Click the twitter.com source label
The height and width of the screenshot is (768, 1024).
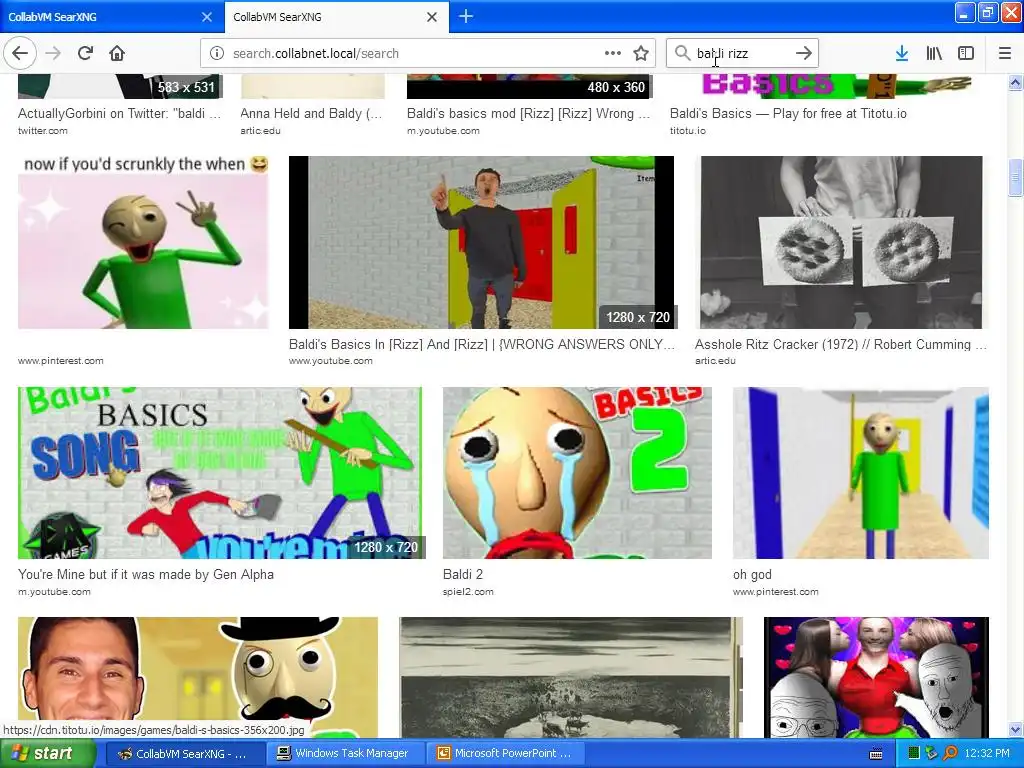click(x=42, y=131)
